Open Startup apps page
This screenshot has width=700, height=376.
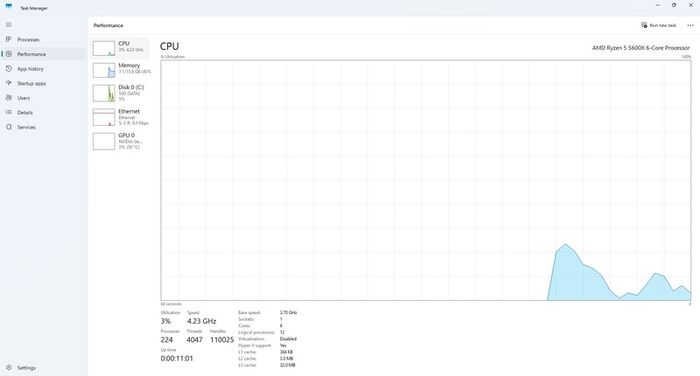pos(31,84)
